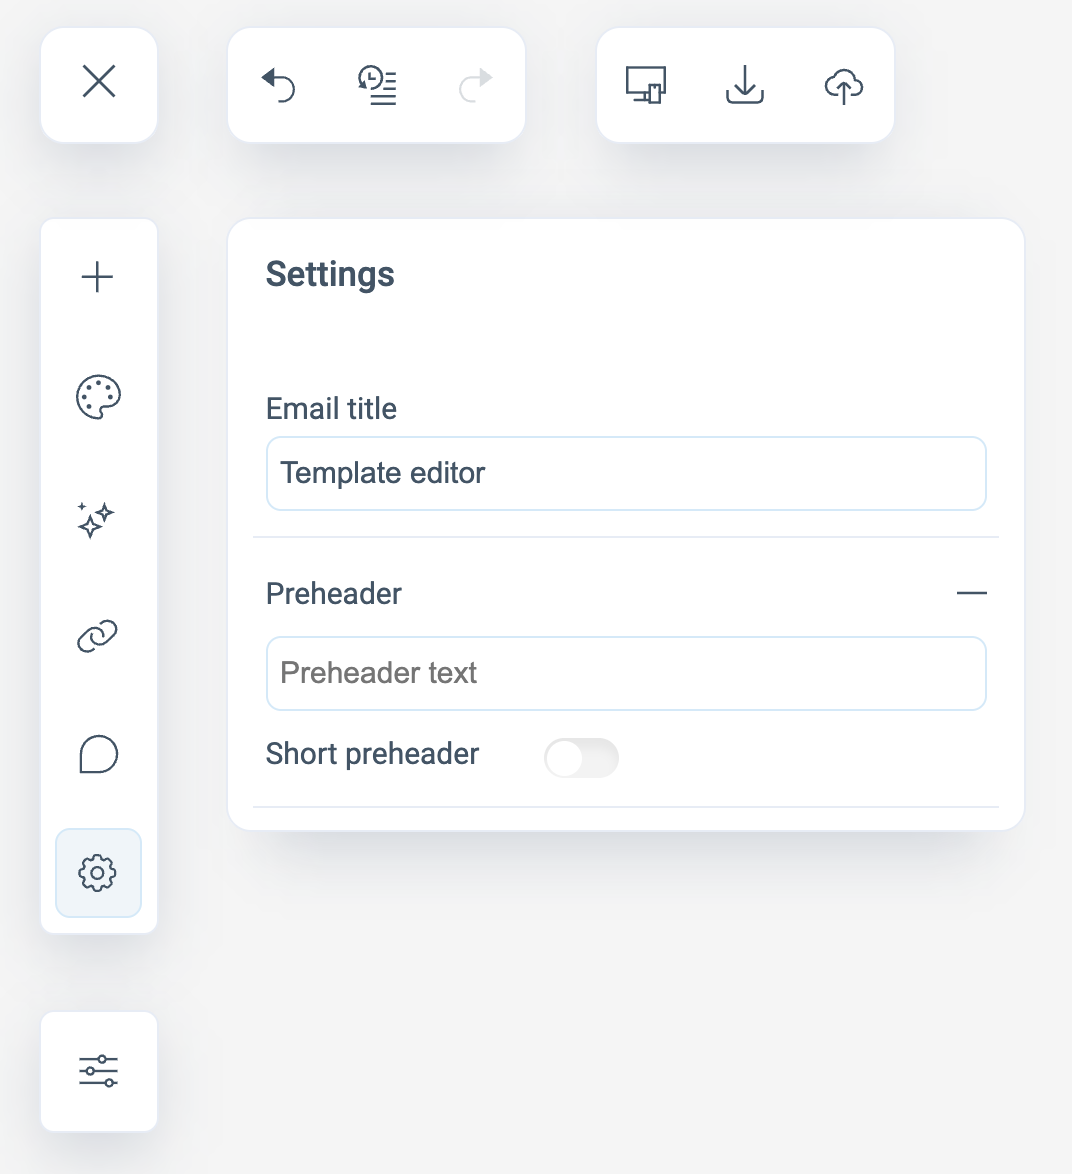Close the template editor with the X
Viewport: 1072px width, 1174px height.
[99, 82]
